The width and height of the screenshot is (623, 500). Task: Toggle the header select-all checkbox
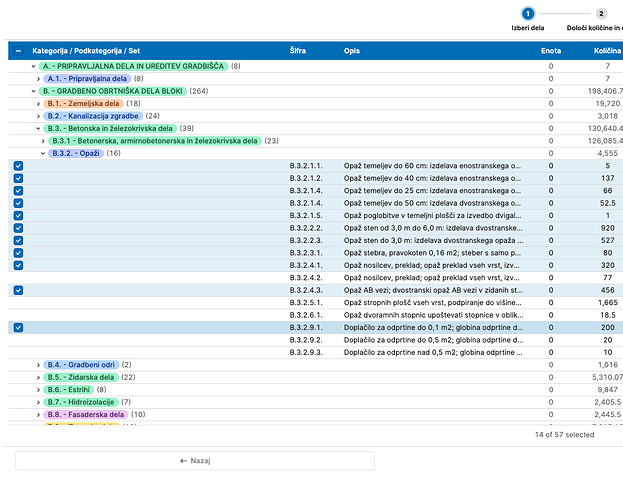tap(18, 51)
